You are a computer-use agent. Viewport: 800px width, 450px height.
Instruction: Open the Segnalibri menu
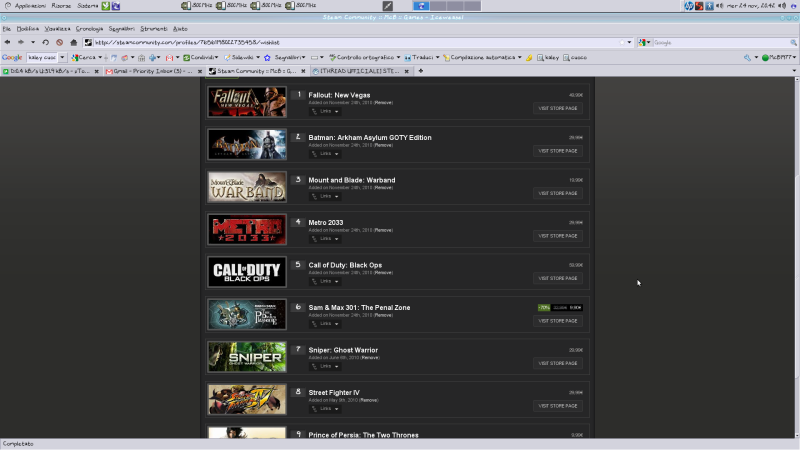121,29
